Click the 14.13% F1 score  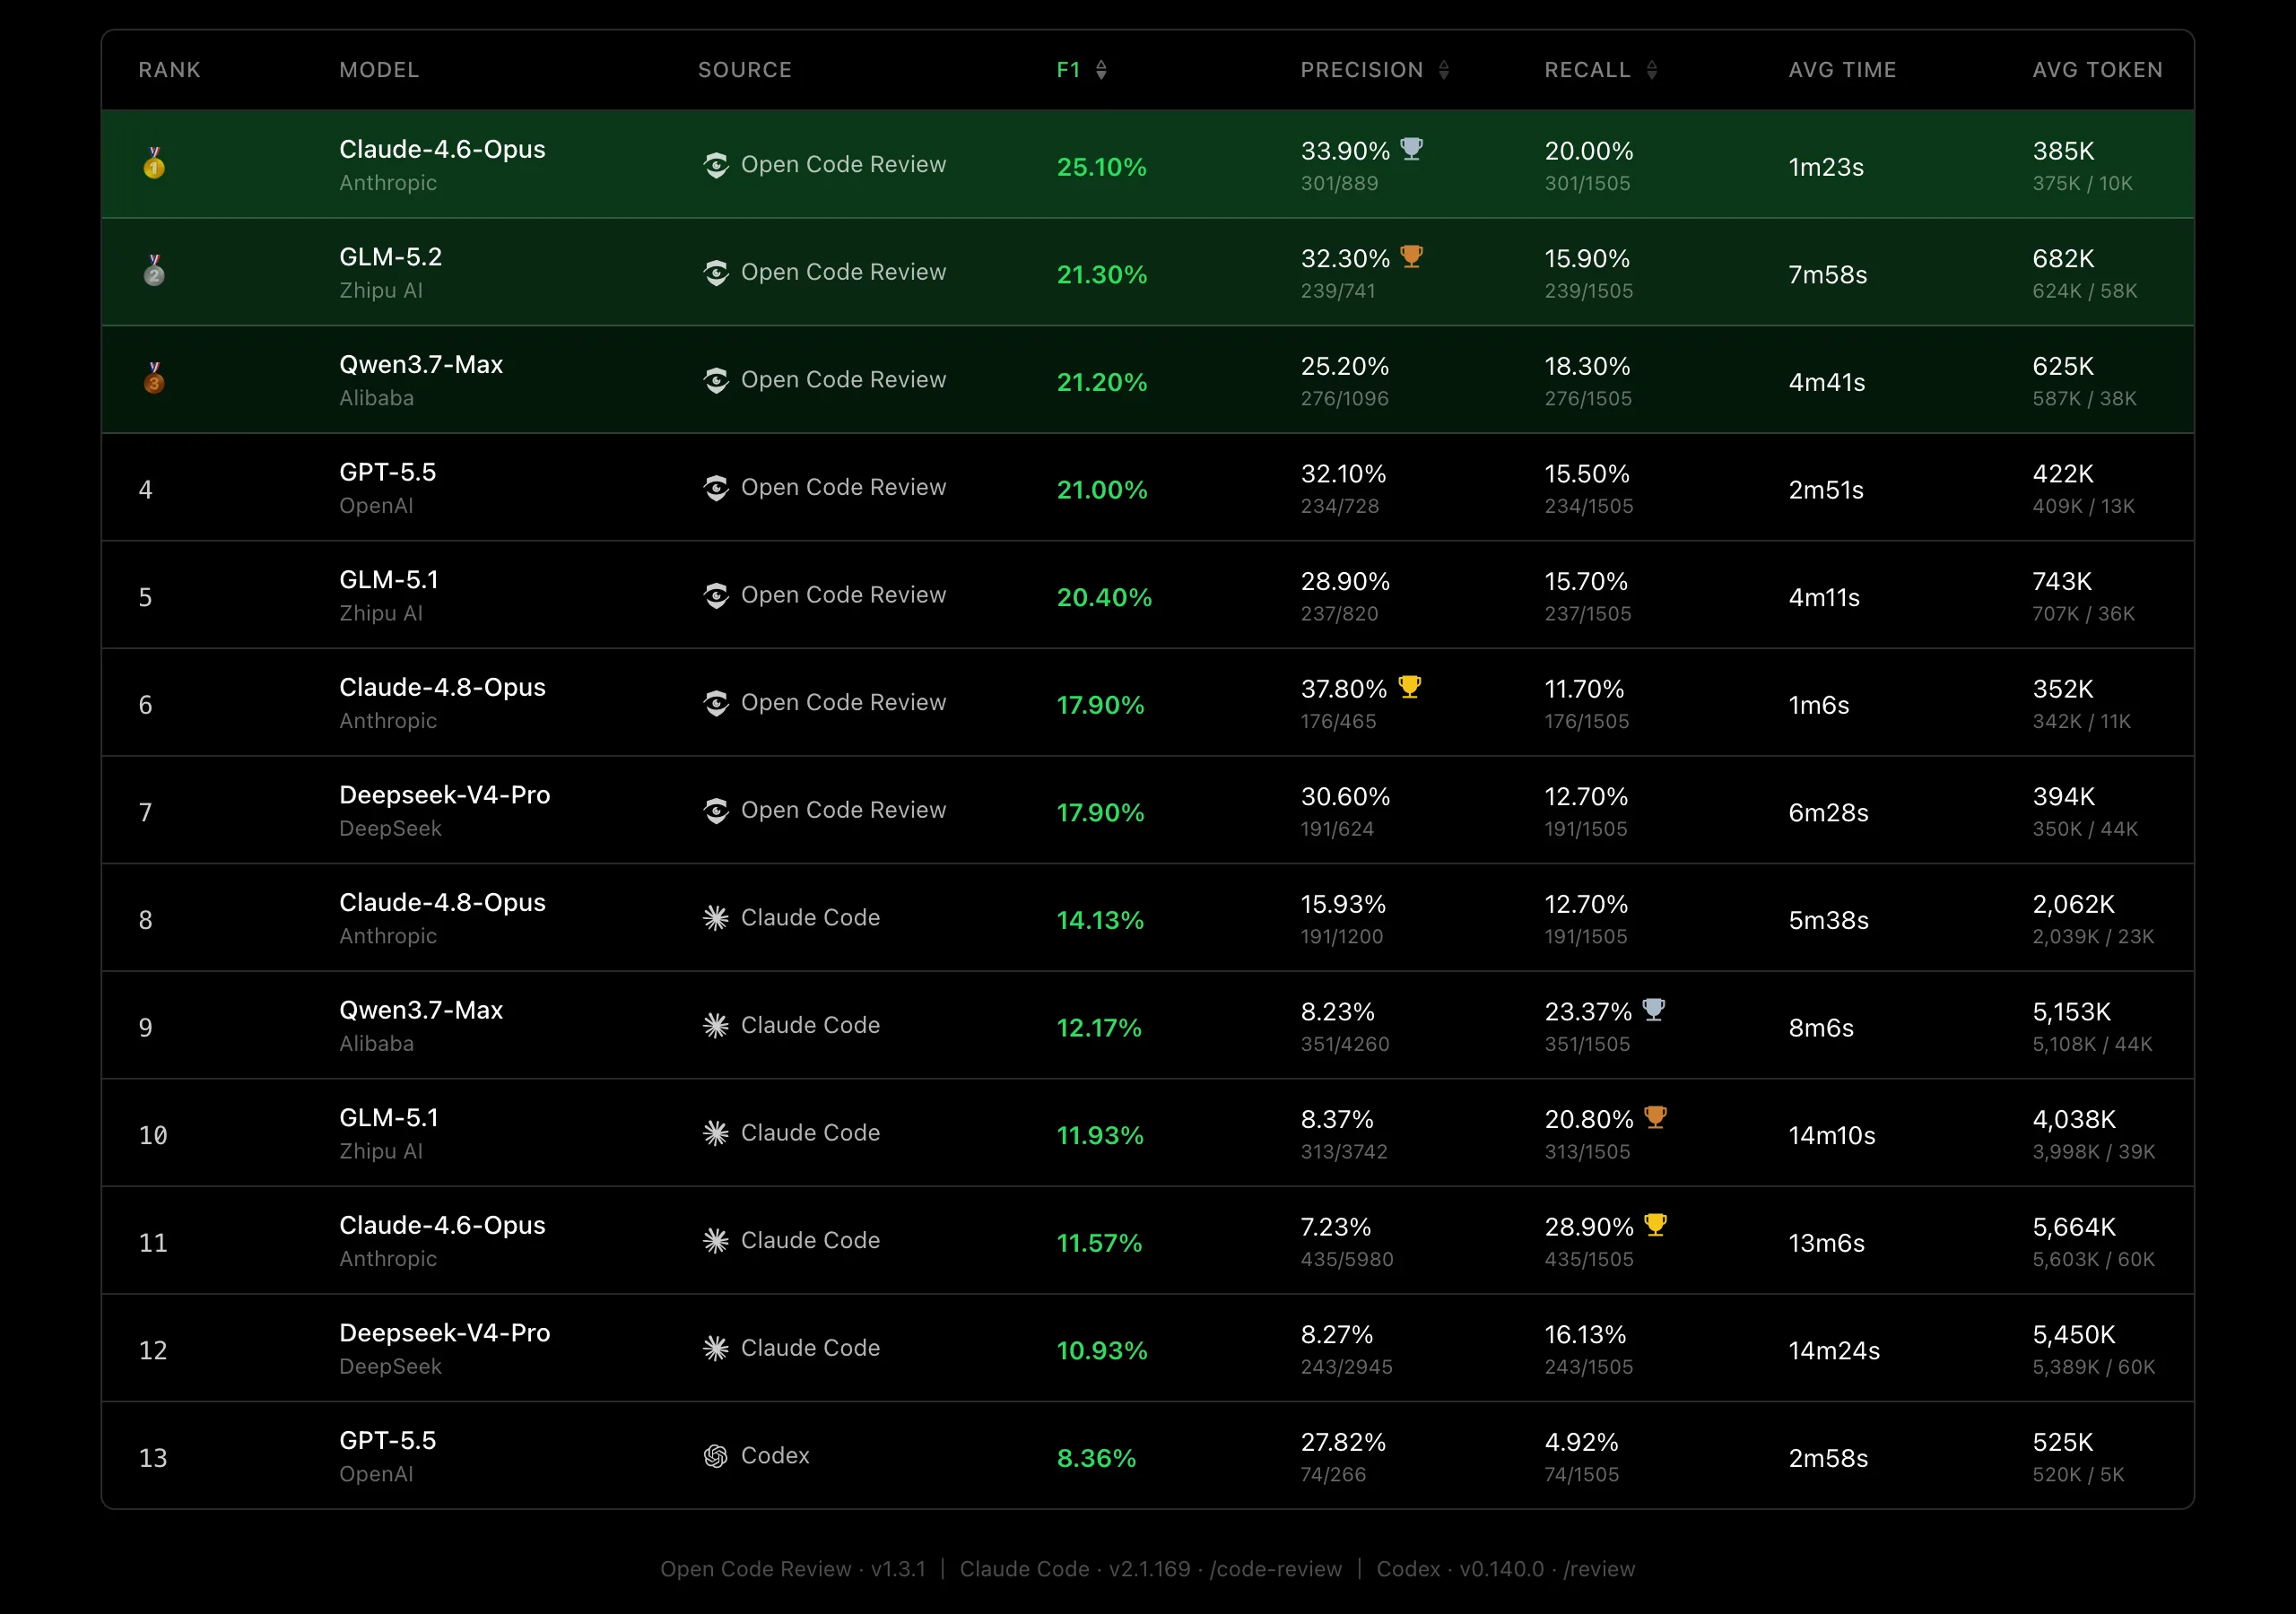click(1100, 921)
